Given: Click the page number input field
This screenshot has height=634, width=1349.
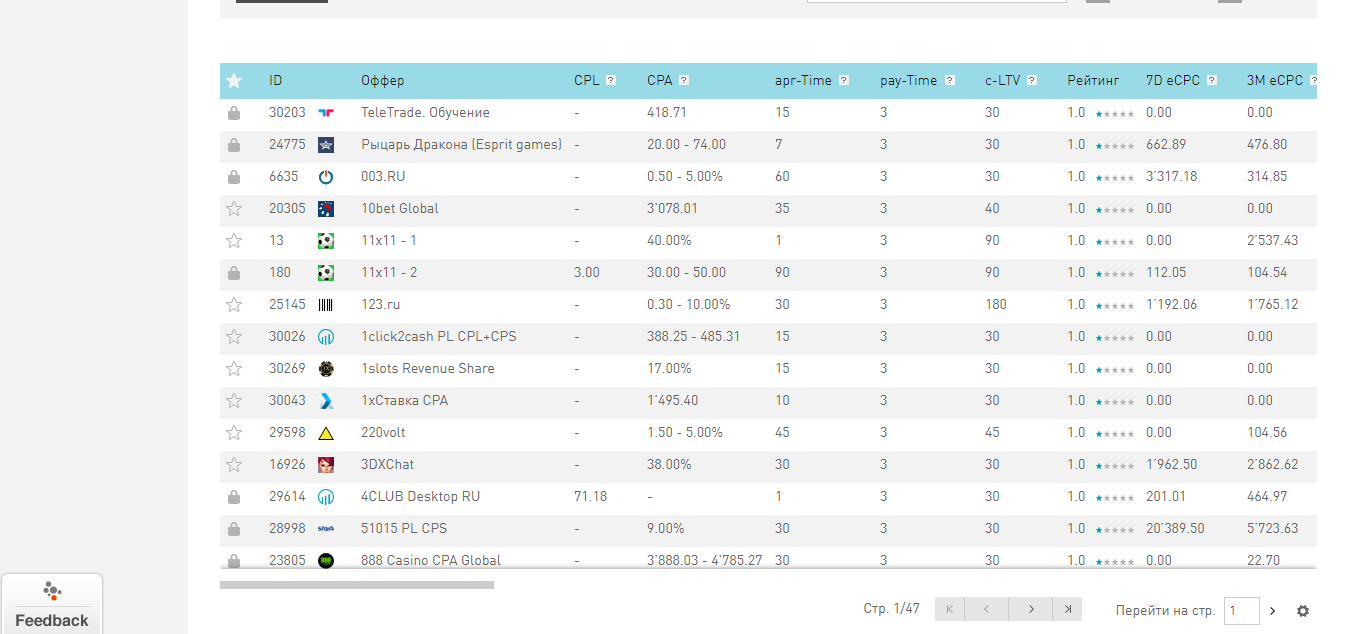Looking at the screenshot, I should pyautogui.click(x=1242, y=611).
